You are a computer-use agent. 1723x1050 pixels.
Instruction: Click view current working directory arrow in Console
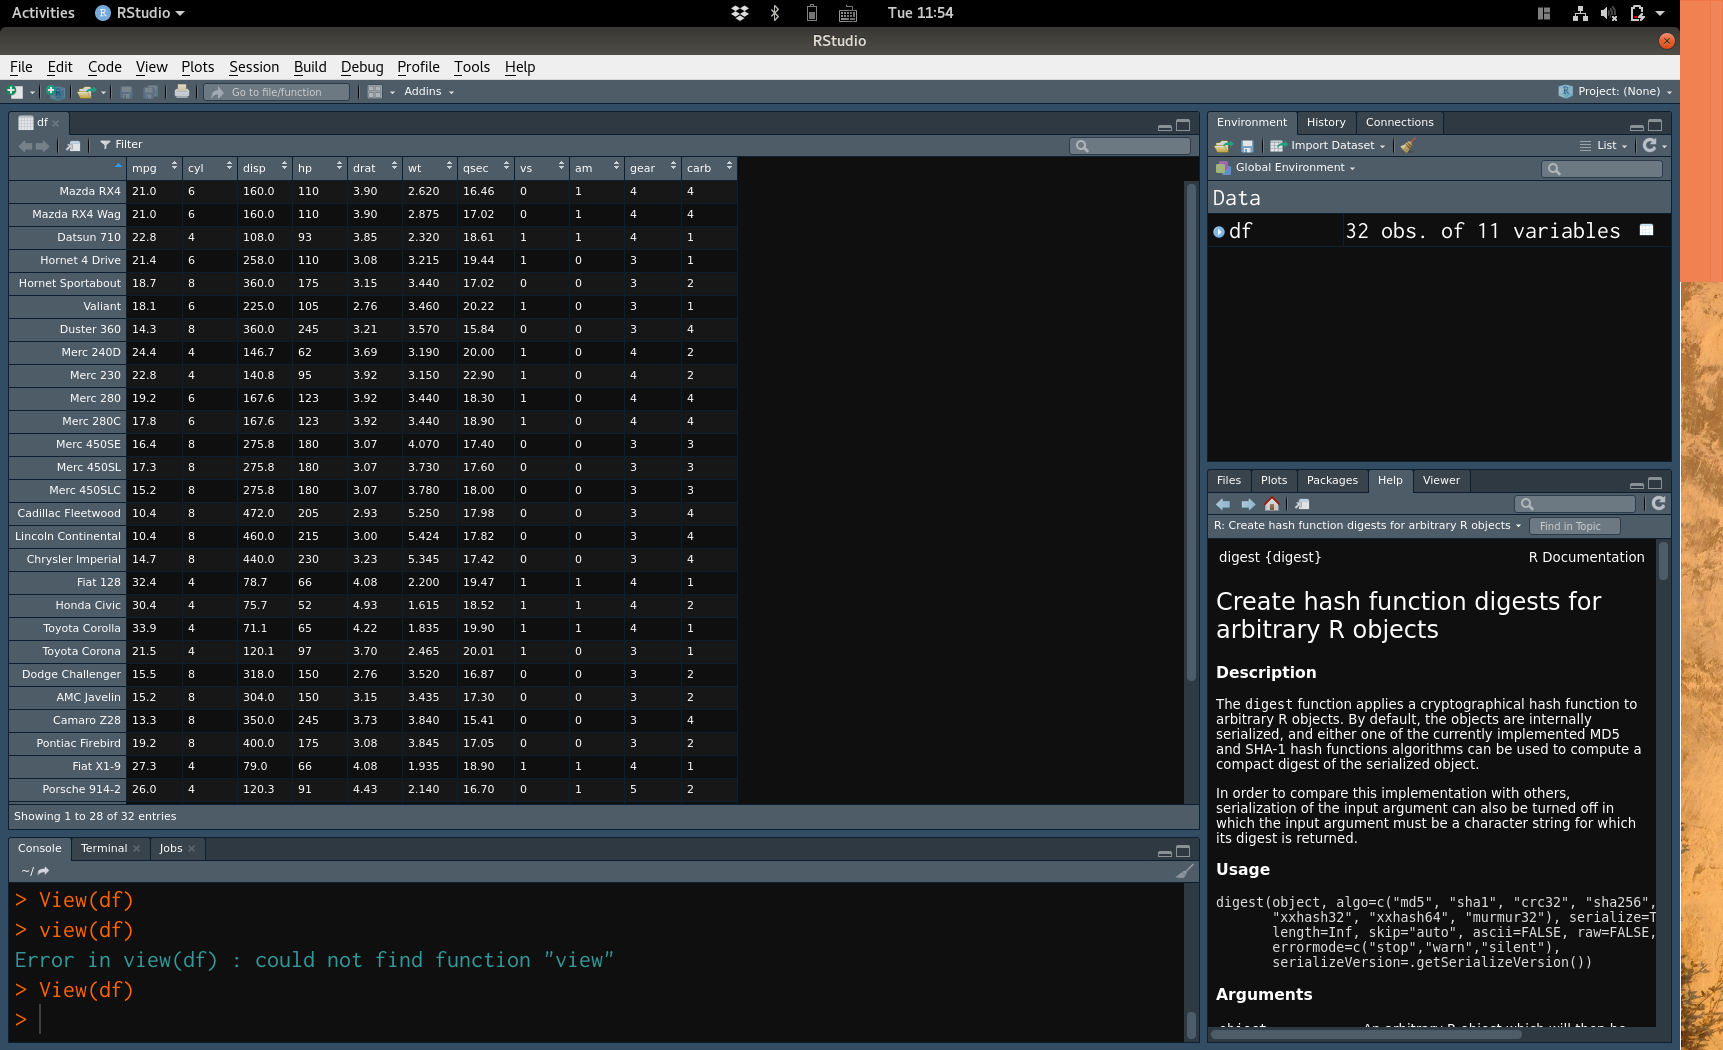coord(43,871)
